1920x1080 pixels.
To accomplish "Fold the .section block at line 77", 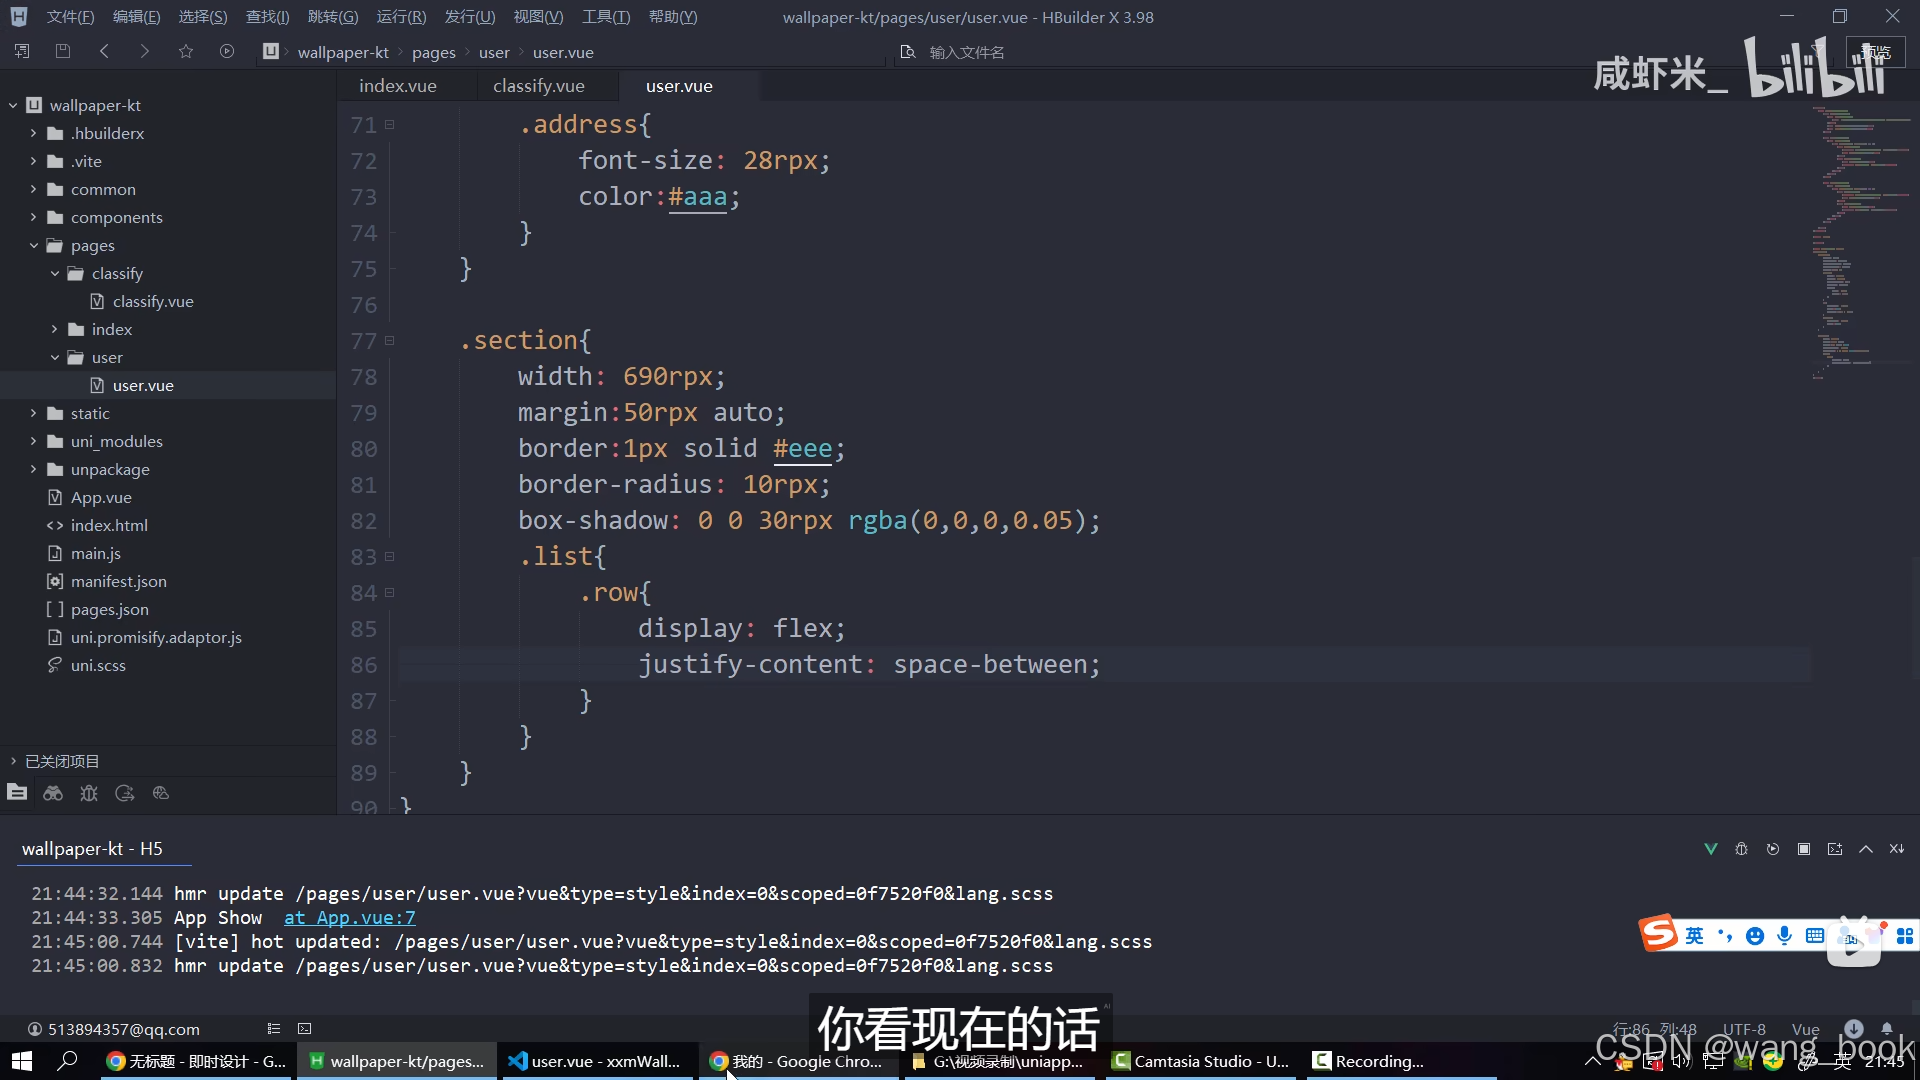I will pyautogui.click(x=390, y=341).
